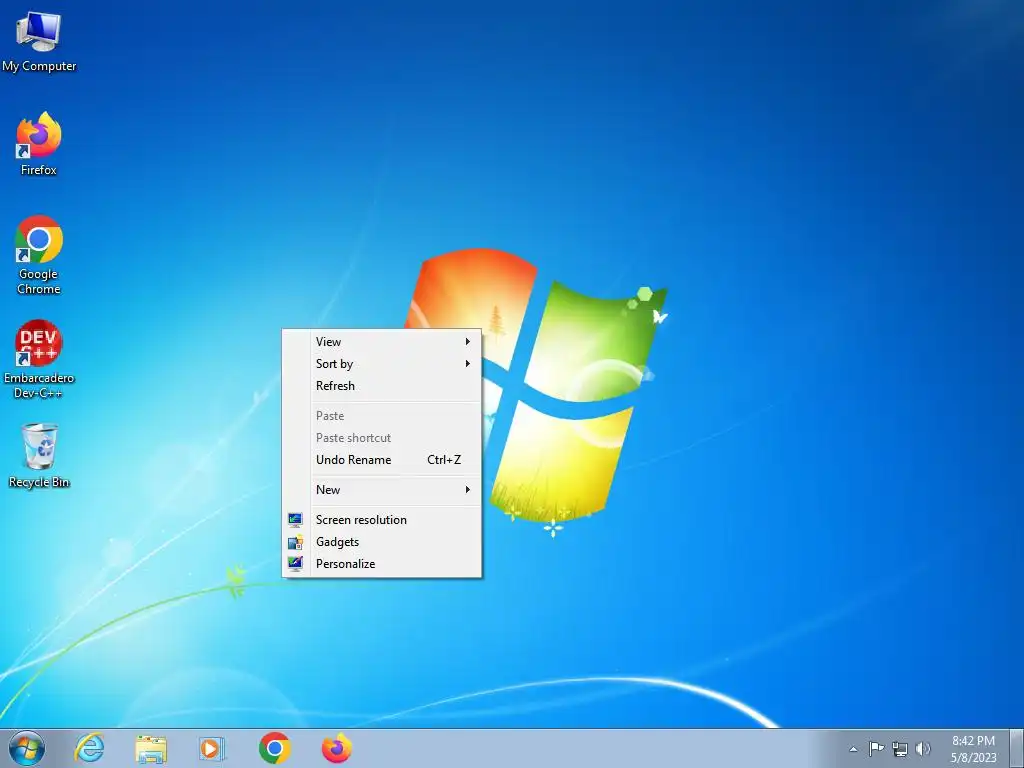Open the volume speaker tray icon
The width and height of the screenshot is (1024, 768).
coord(923,748)
